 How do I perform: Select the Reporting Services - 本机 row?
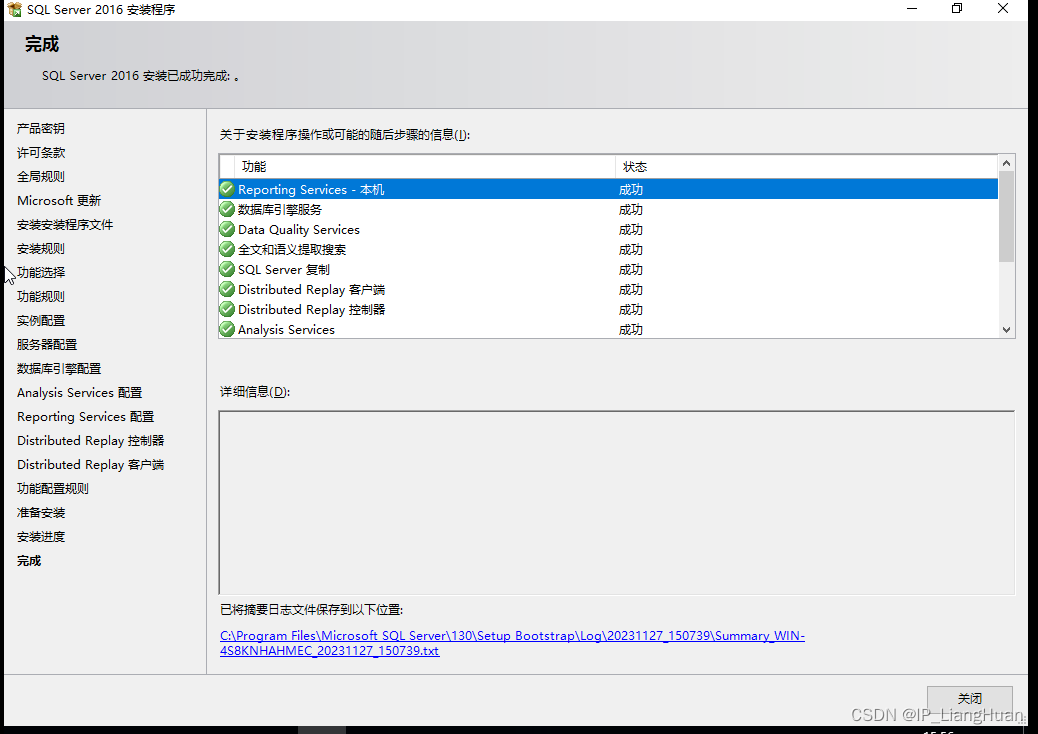point(608,189)
